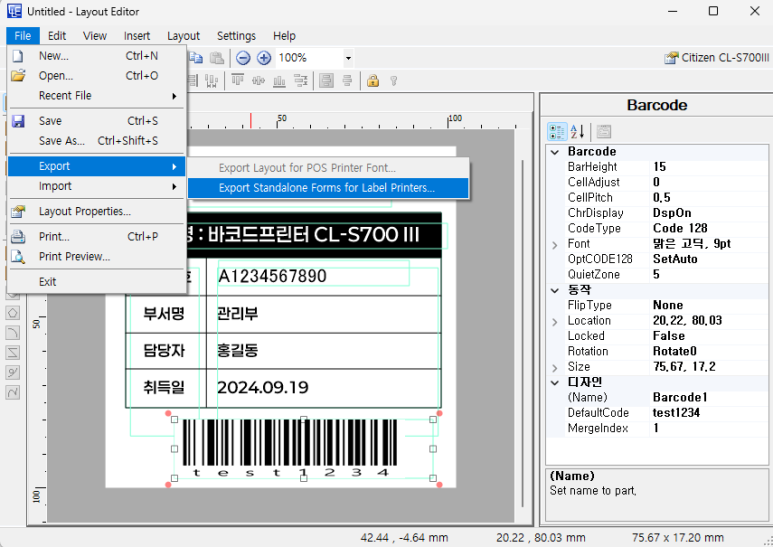Click the Categorized view icon in properties
This screenshot has width=773, height=547.
(x=557, y=132)
